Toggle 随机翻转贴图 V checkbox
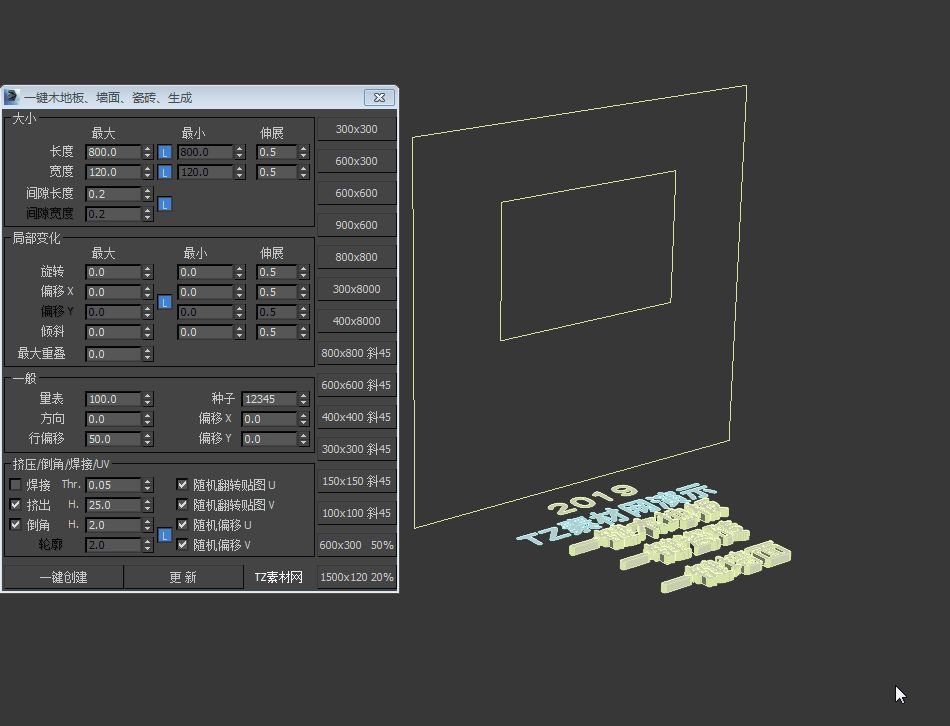This screenshot has width=950, height=726. click(182, 504)
